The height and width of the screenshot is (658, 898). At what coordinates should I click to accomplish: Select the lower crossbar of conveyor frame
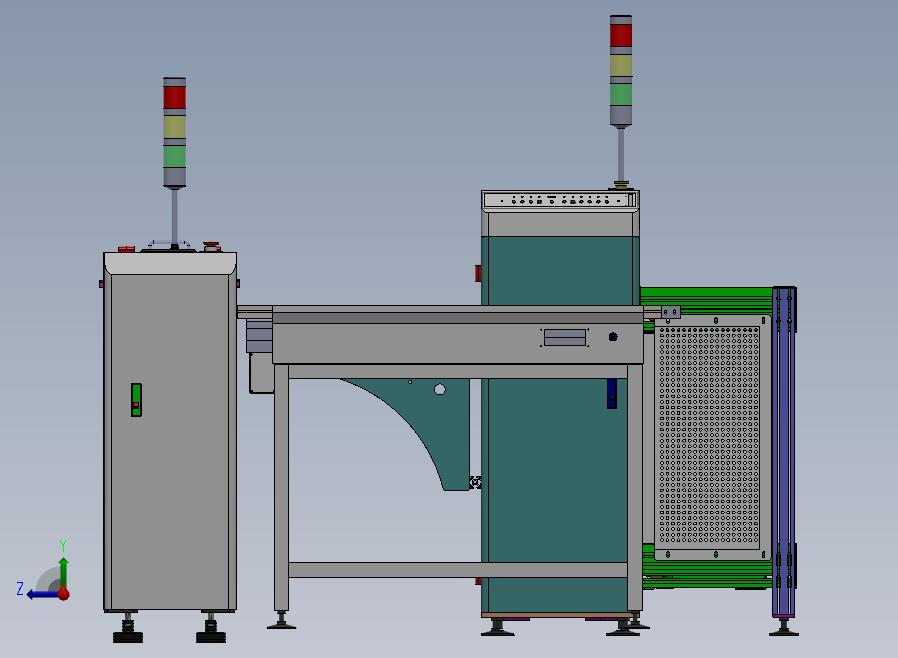click(x=458, y=569)
